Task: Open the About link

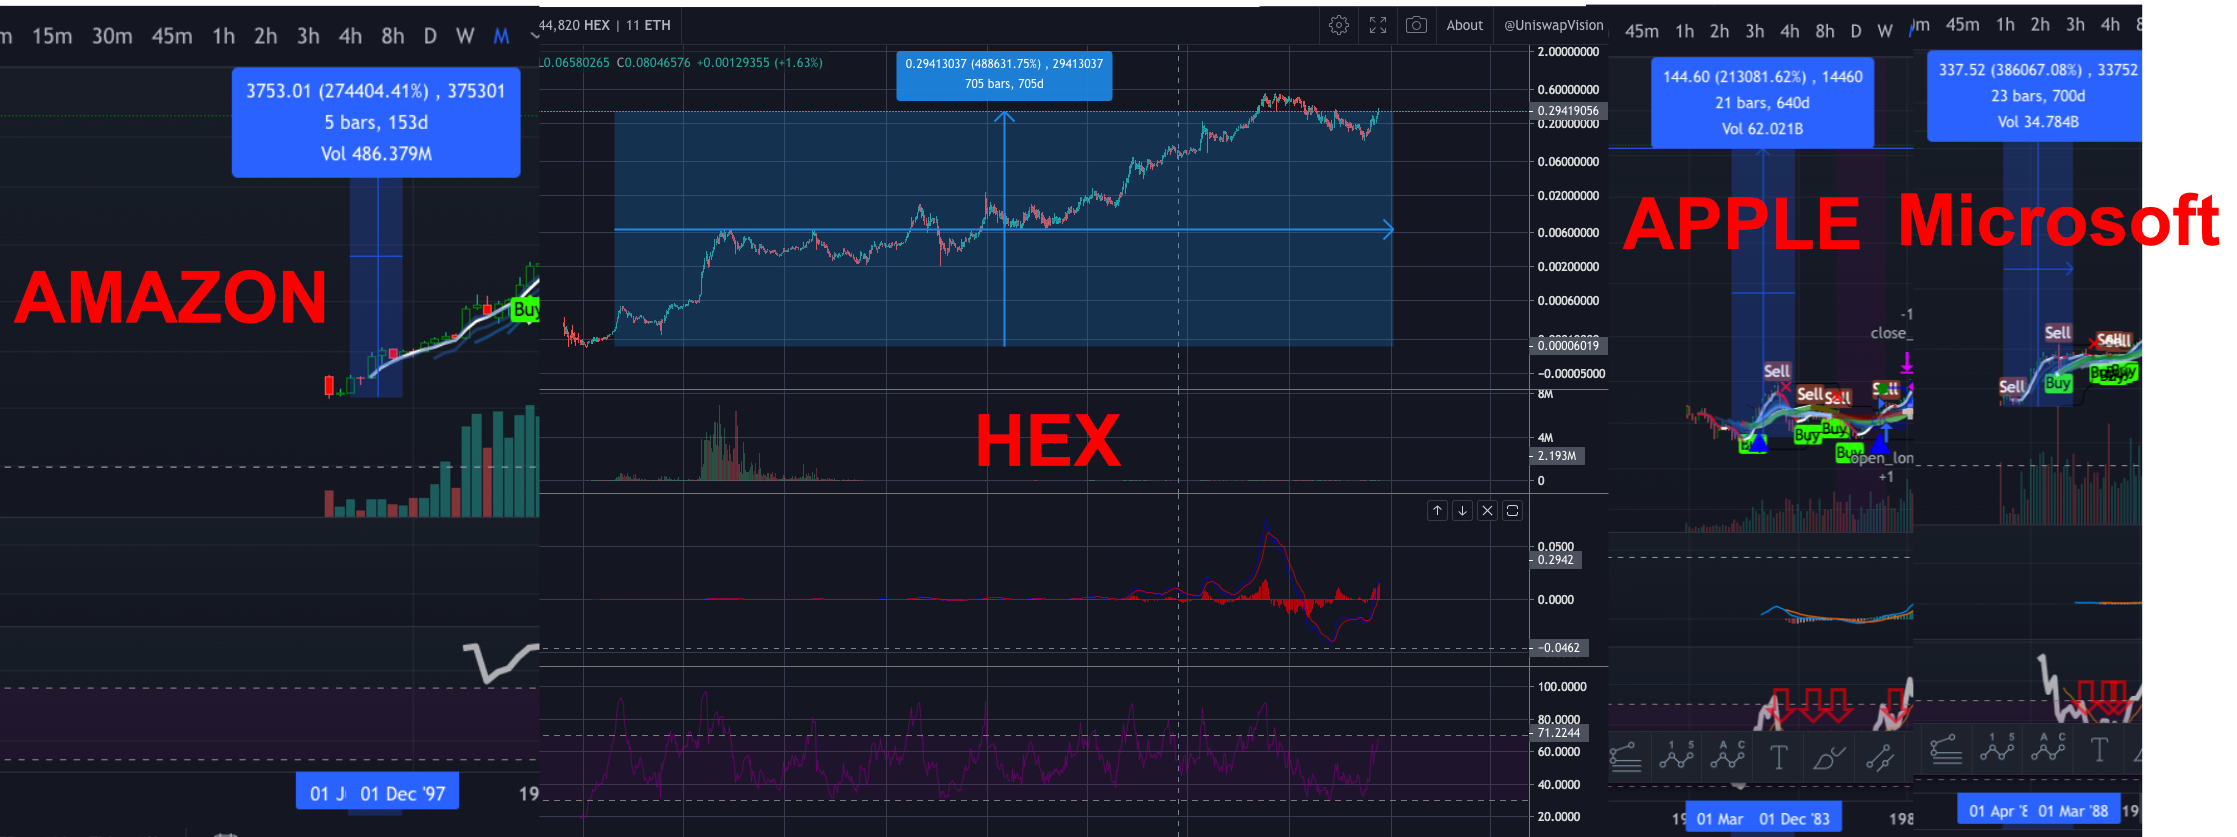Action: [x=1465, y=25]
